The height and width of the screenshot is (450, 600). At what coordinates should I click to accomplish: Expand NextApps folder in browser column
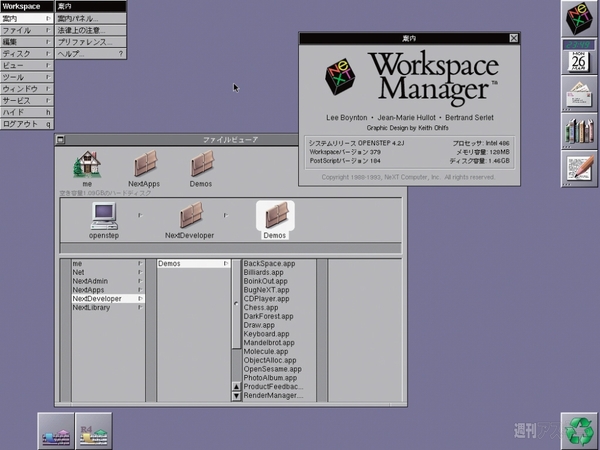point(108,290)
